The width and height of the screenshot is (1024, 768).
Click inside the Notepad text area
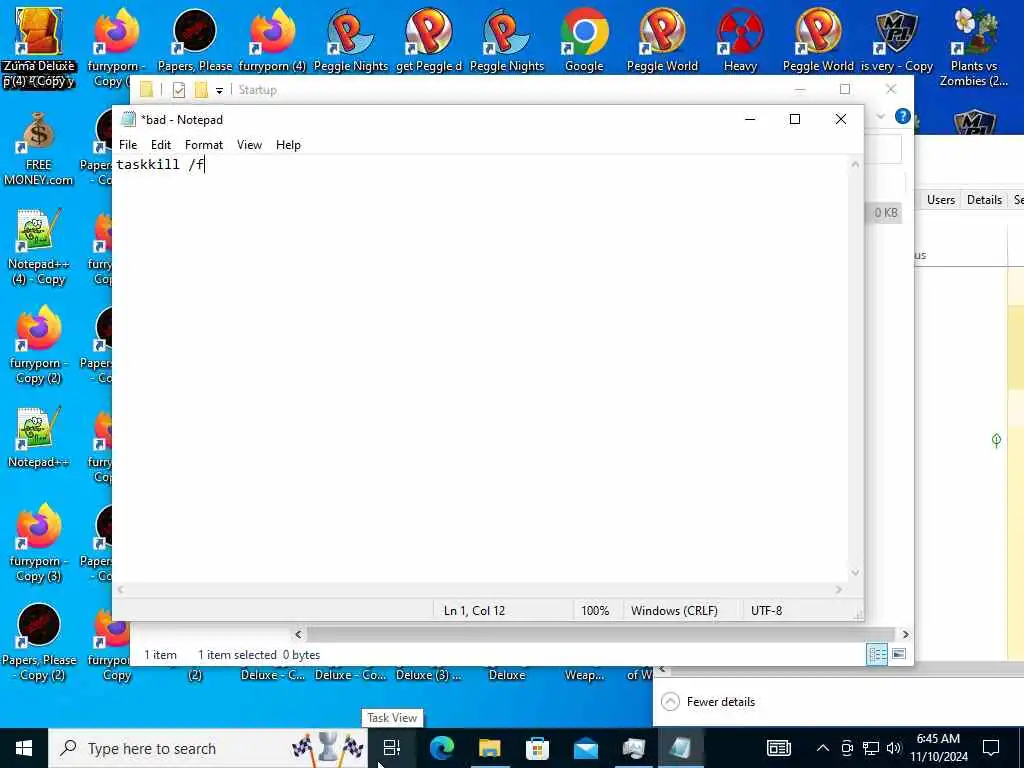pos(482,369)
